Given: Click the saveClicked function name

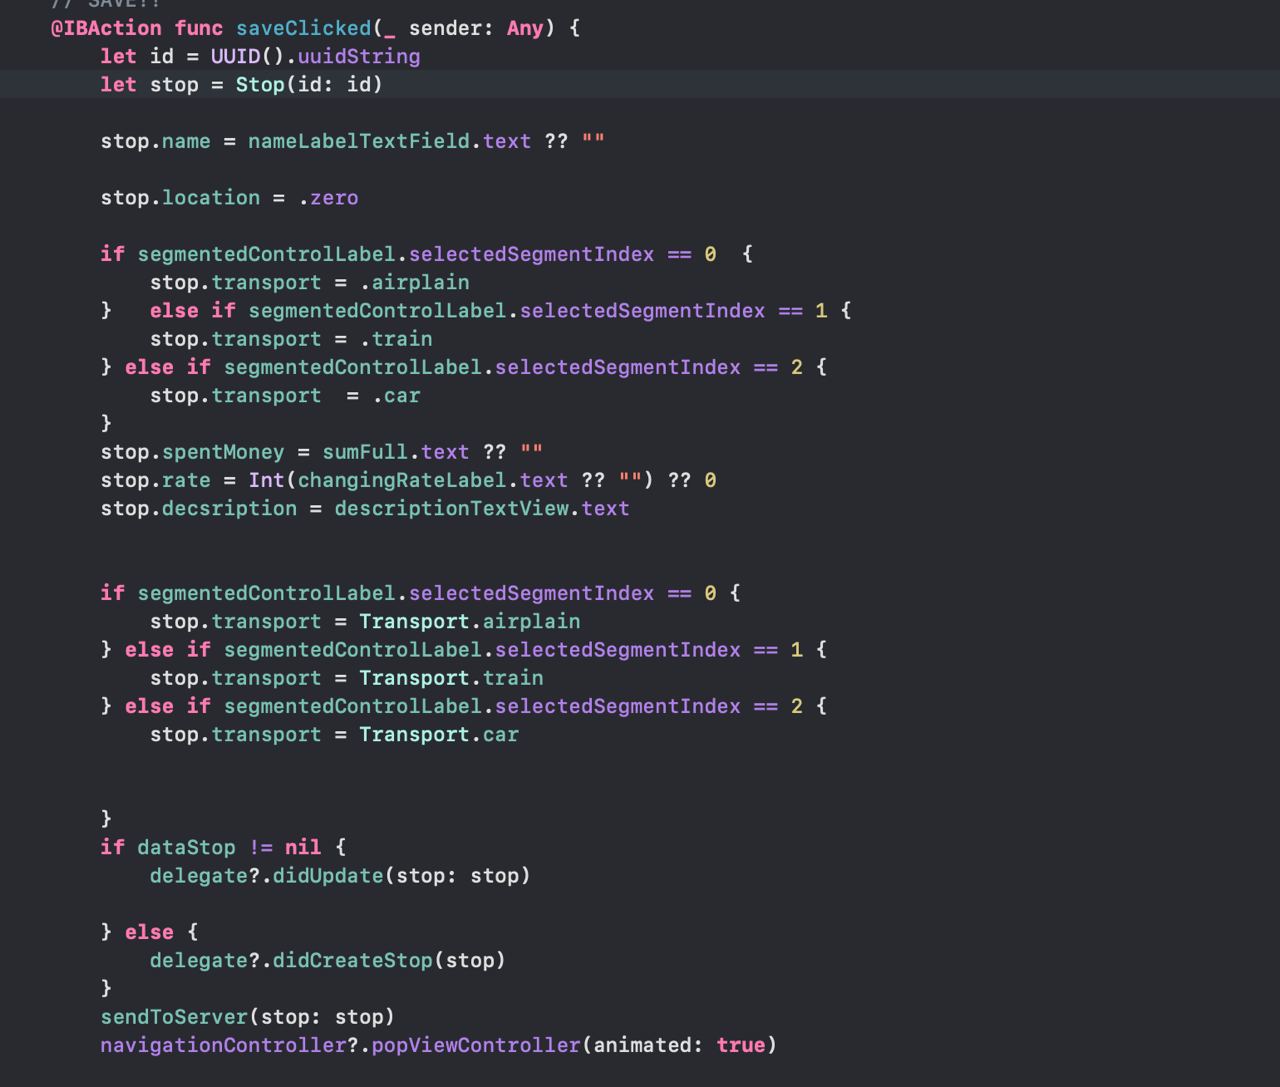Looking at the screenshot, I should [x=304, y=28].
